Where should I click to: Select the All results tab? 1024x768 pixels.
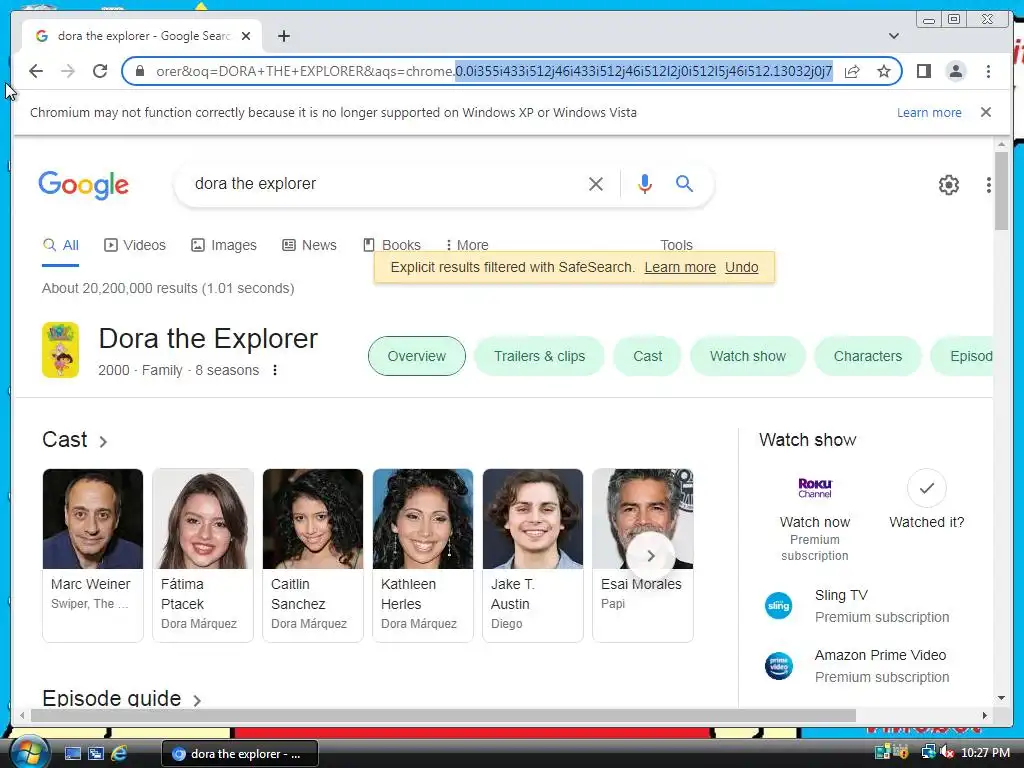coord(61,246)
